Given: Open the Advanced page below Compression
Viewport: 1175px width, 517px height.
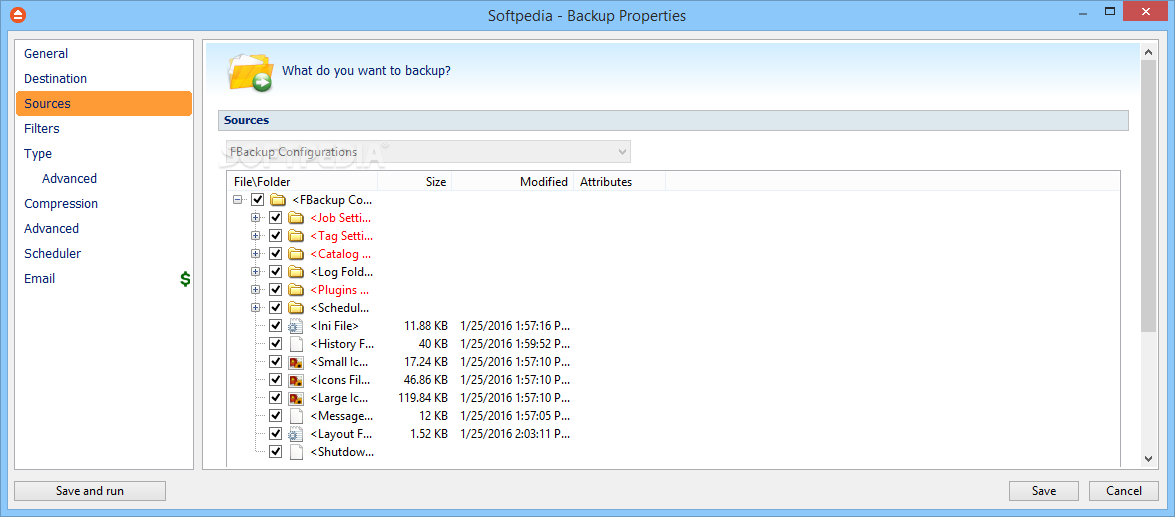Looking at the screenshot, I should [x=104, y=229].
